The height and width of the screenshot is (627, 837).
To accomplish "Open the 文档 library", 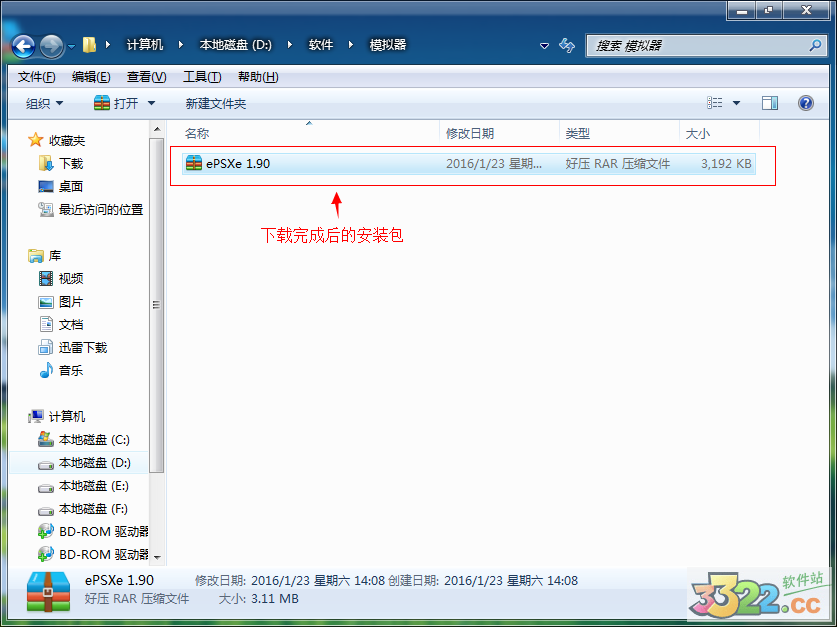I will (x=61, y=324).
